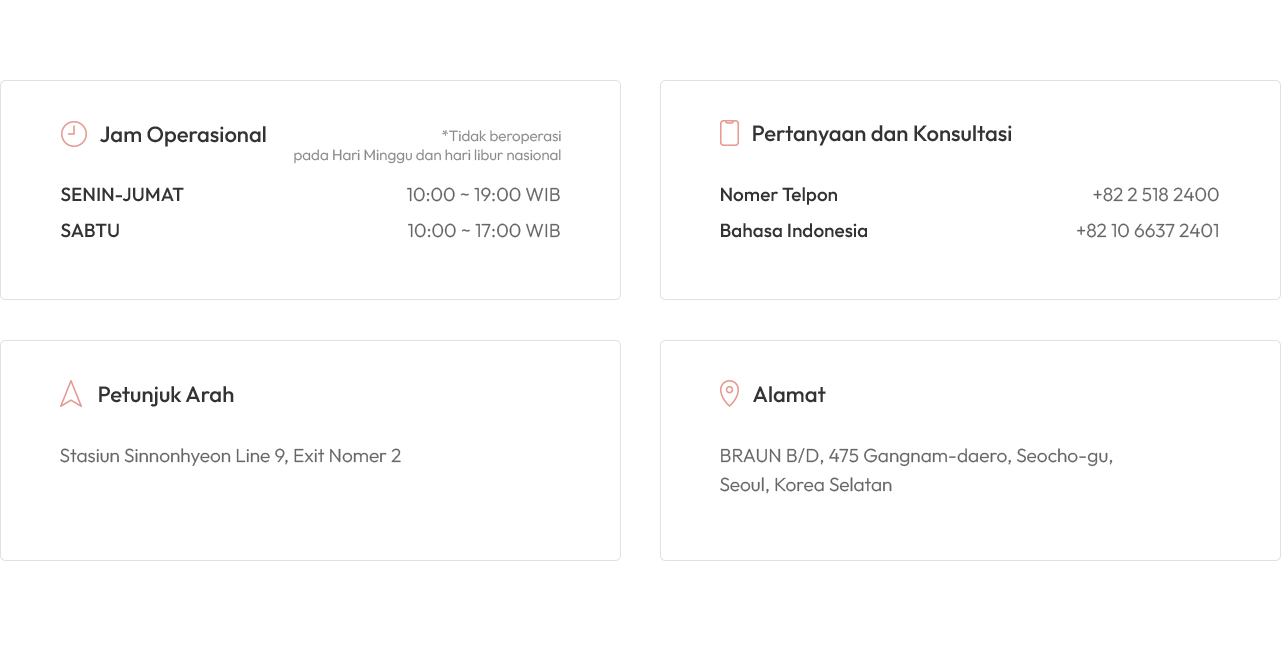Click the clock icon beside Jam Operasional
Viewport: 1281px width, 659px height.
pyautogui.click(x=74, y=134)
